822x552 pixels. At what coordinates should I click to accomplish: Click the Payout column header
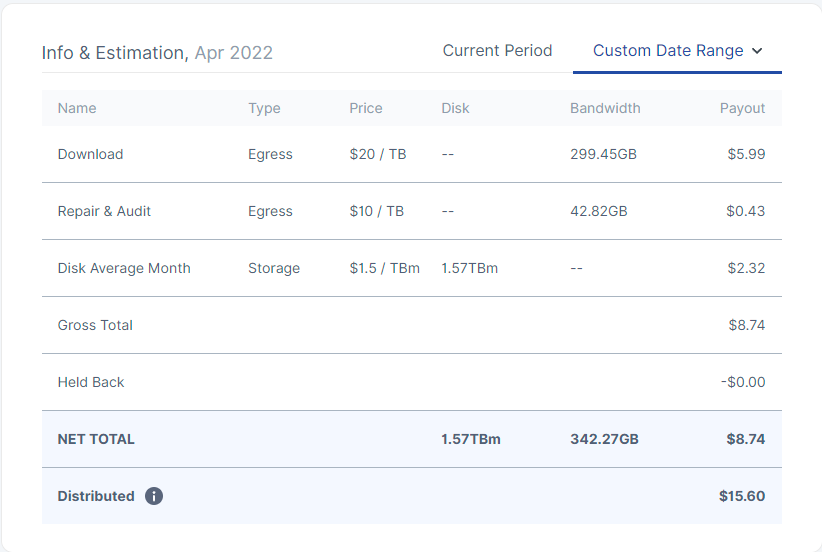point(742,108)
